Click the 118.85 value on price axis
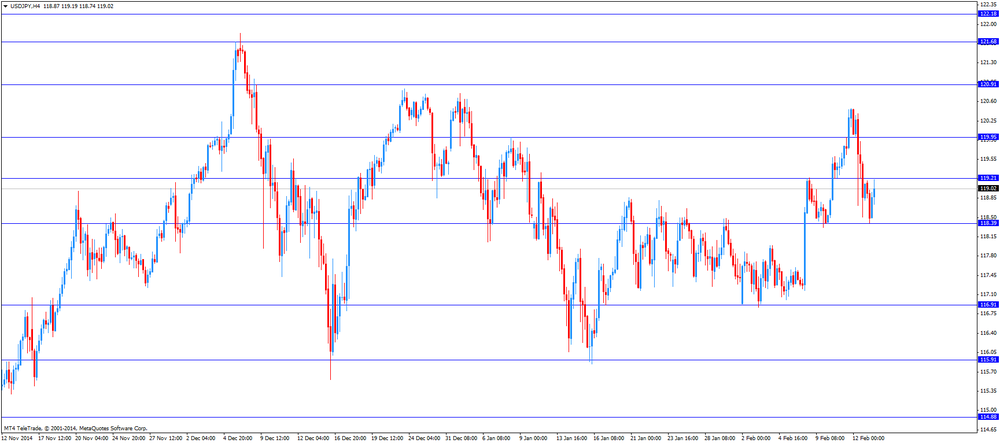 989,198
